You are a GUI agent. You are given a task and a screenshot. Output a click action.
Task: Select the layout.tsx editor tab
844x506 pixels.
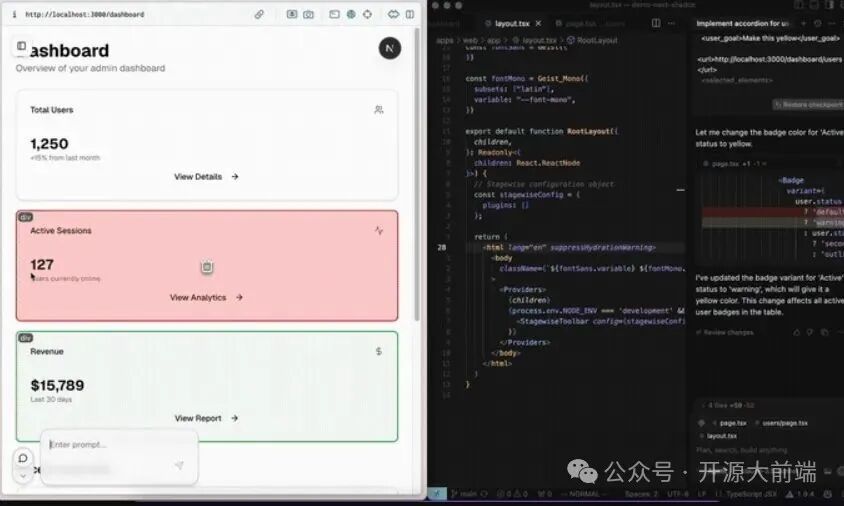click(511, 24)
